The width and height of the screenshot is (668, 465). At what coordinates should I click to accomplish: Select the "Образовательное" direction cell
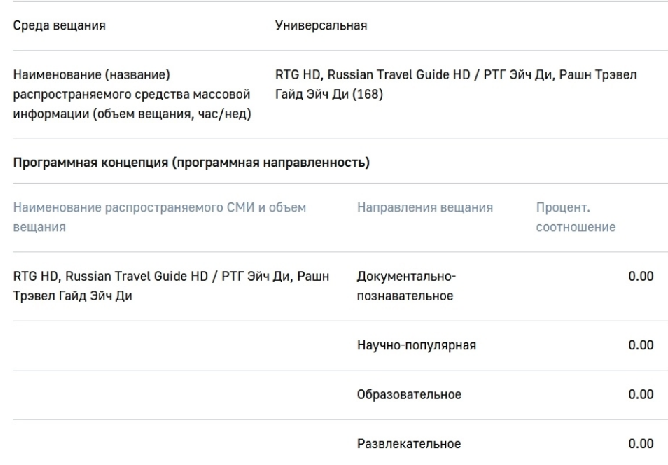pyautogui.click(x=409, y=394)
